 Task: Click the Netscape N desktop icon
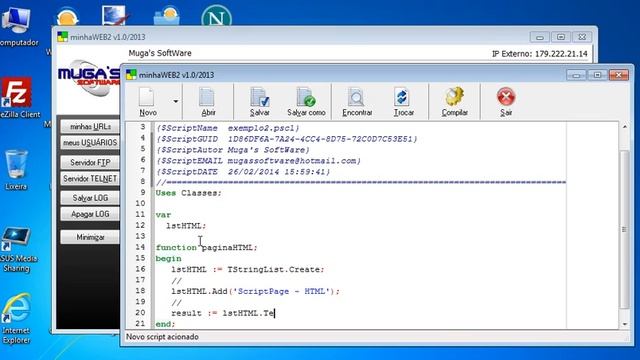[216, 17]
